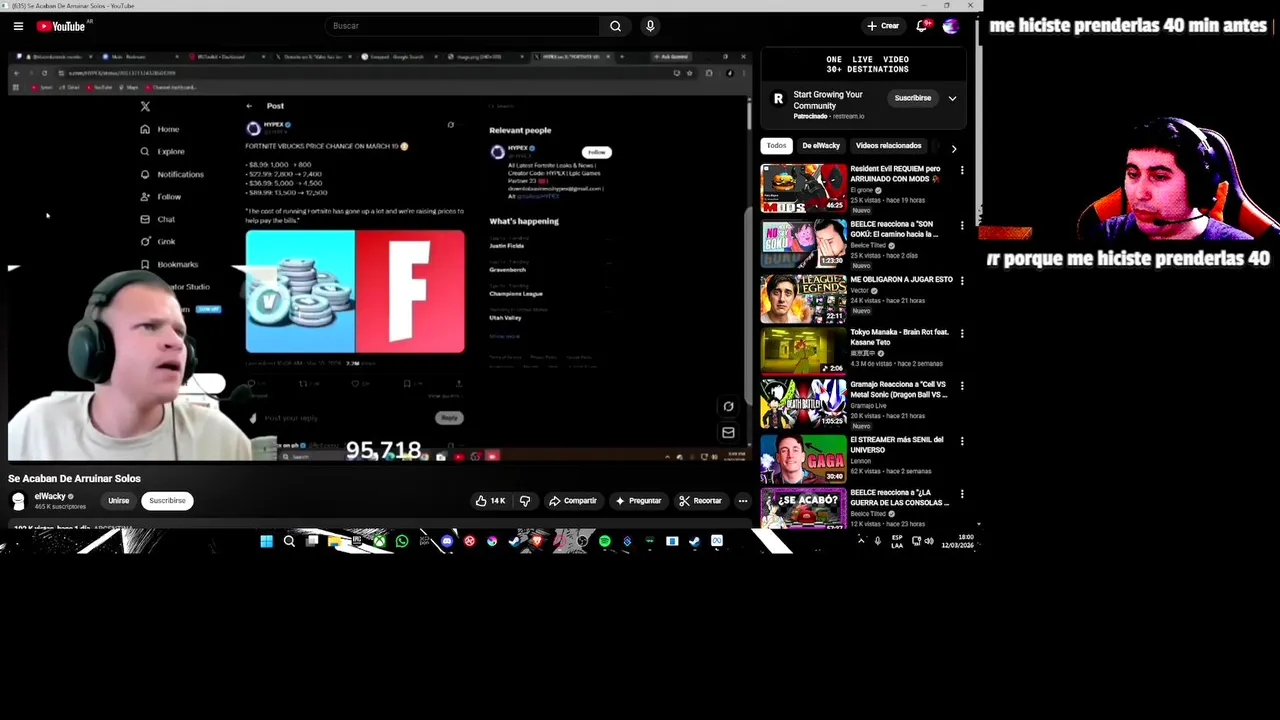
Task: Click the Buscar search field
Action: (462, 26)
